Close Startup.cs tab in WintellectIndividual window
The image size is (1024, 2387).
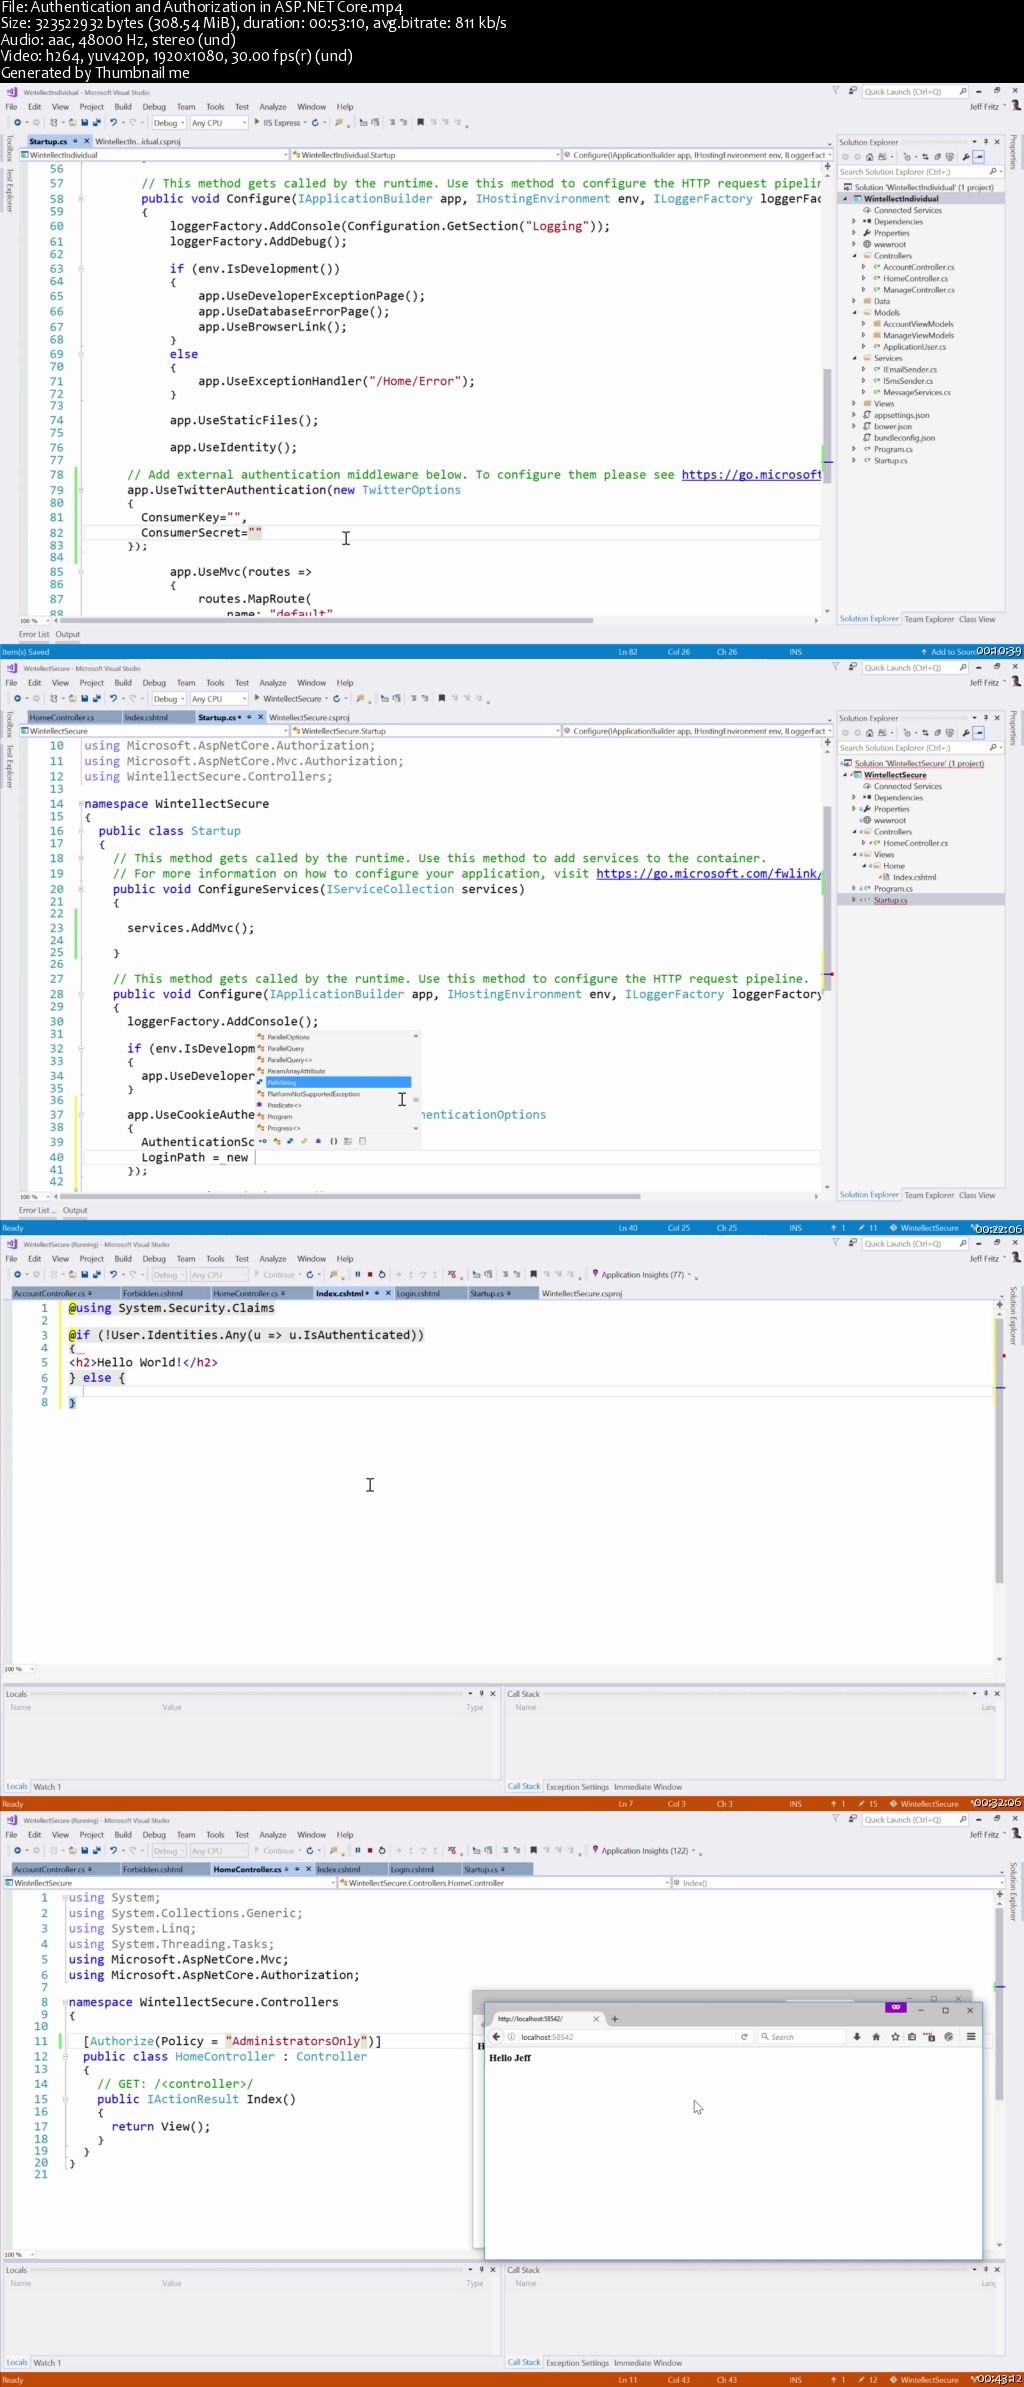(x=86, y=141)
